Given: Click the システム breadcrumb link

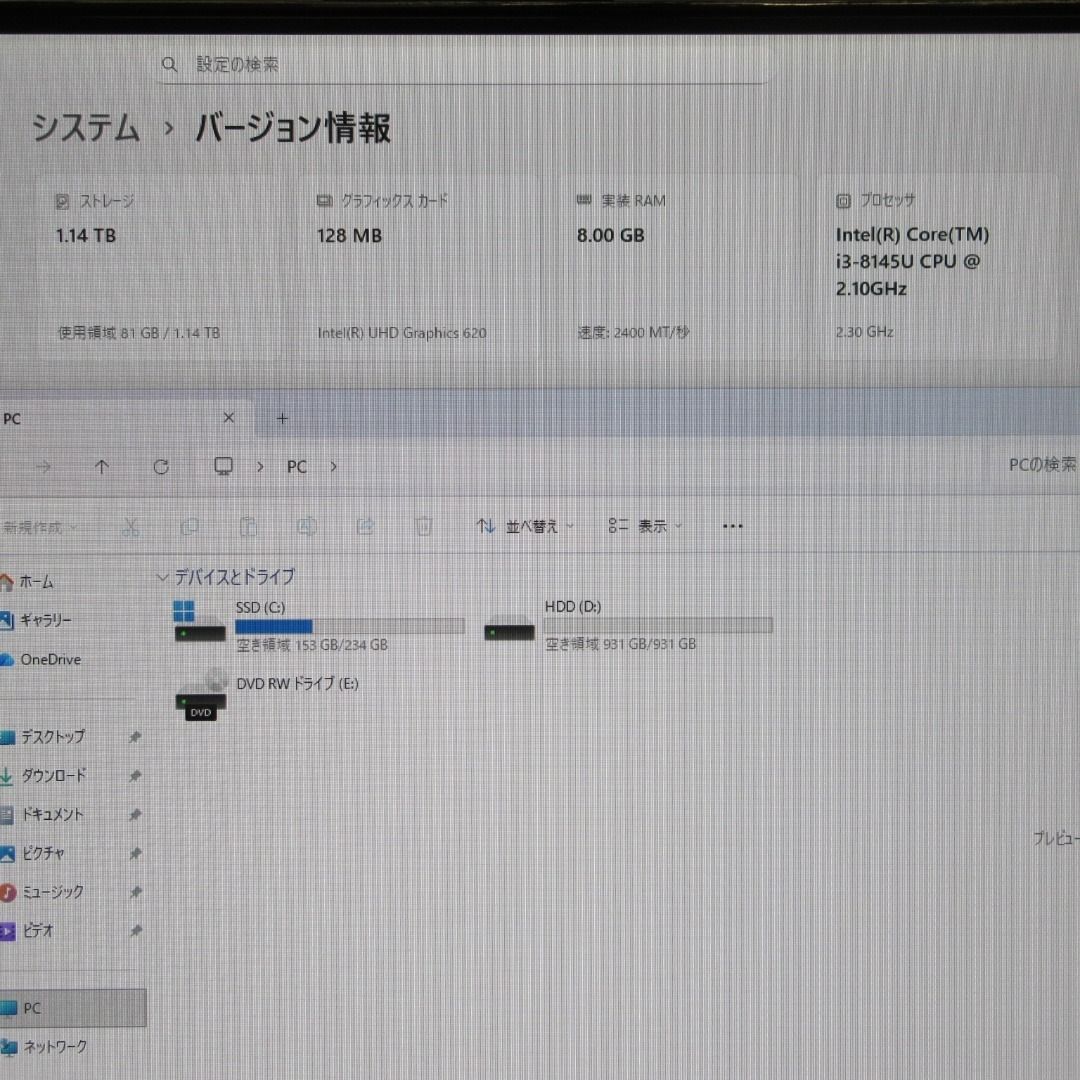Looking at the screenshot, I should pyautogui.click(x=86, y=129).
